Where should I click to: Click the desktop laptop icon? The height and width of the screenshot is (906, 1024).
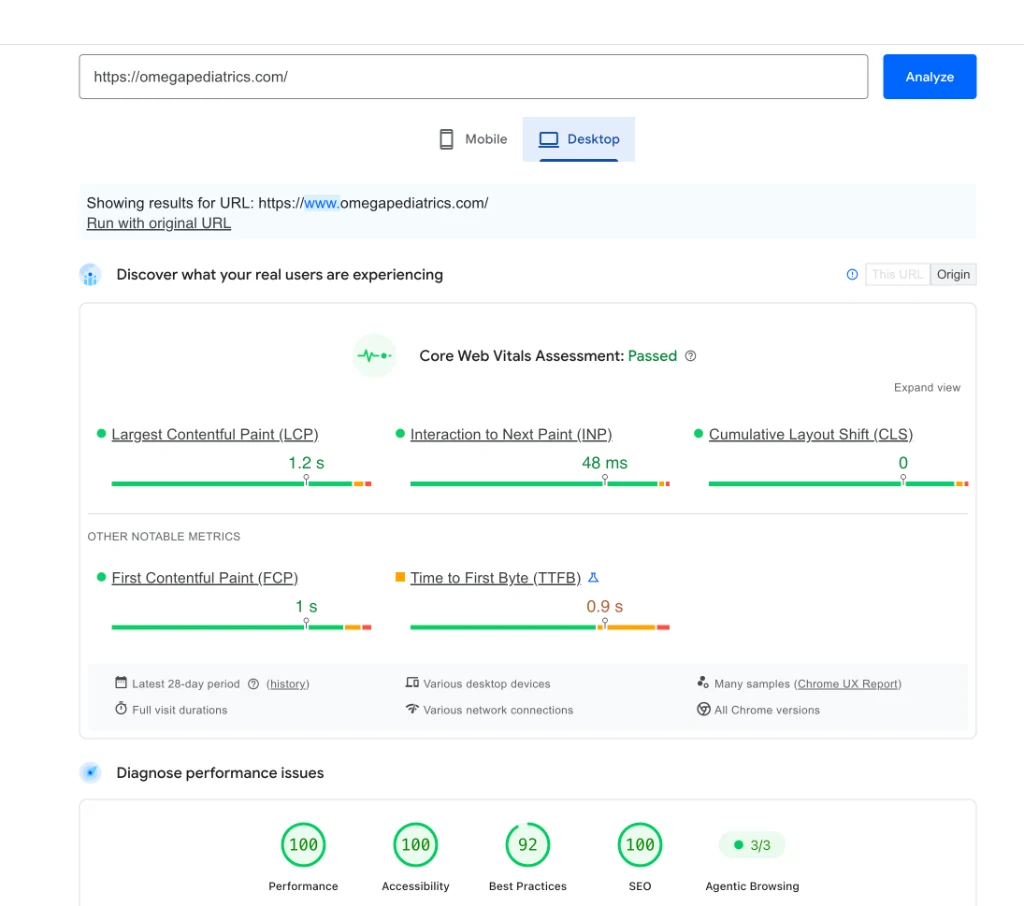tap(549, 139)
